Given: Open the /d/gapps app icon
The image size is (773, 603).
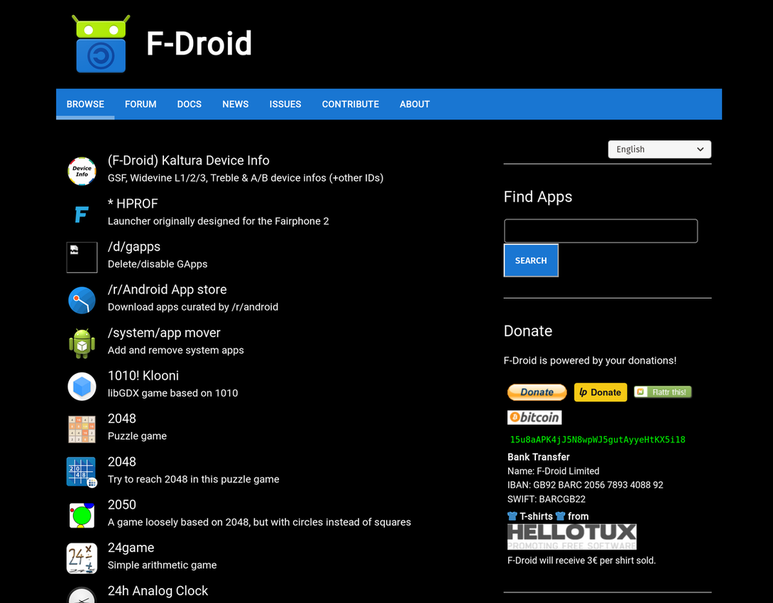Looking at the screenshot, I should coord(82,257).
